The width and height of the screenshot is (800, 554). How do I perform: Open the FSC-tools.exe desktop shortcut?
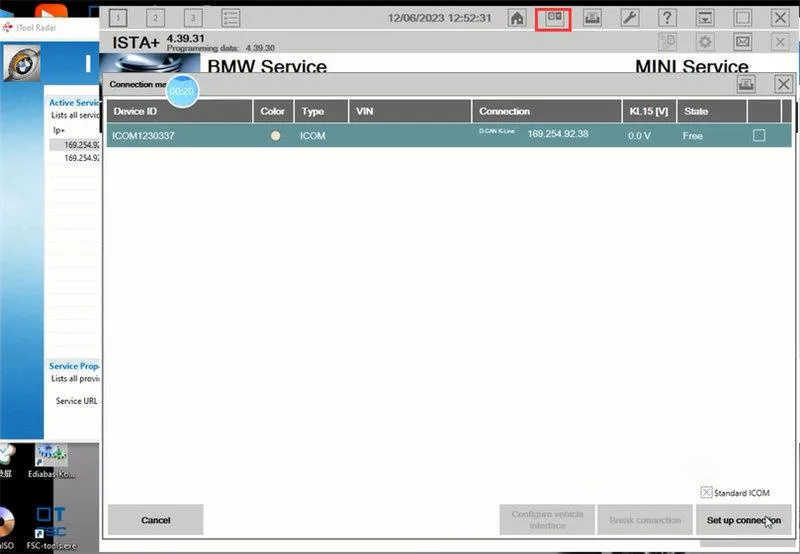click(51, 529)
